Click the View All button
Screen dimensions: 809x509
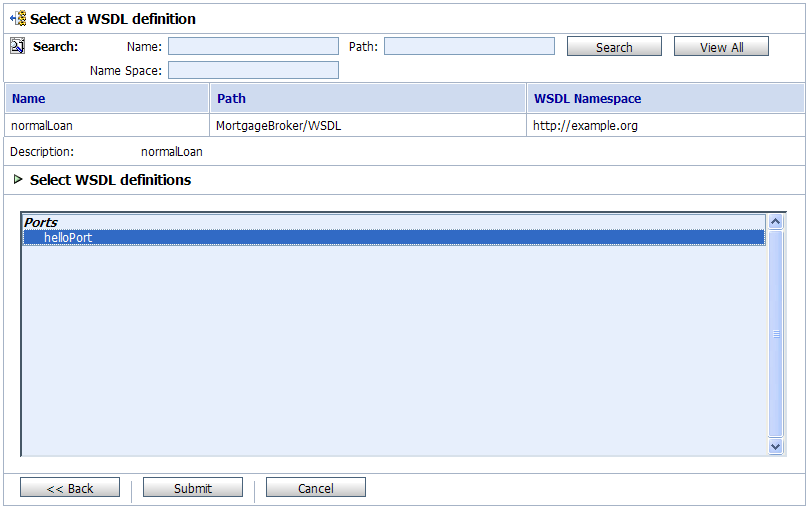[721, 46]
